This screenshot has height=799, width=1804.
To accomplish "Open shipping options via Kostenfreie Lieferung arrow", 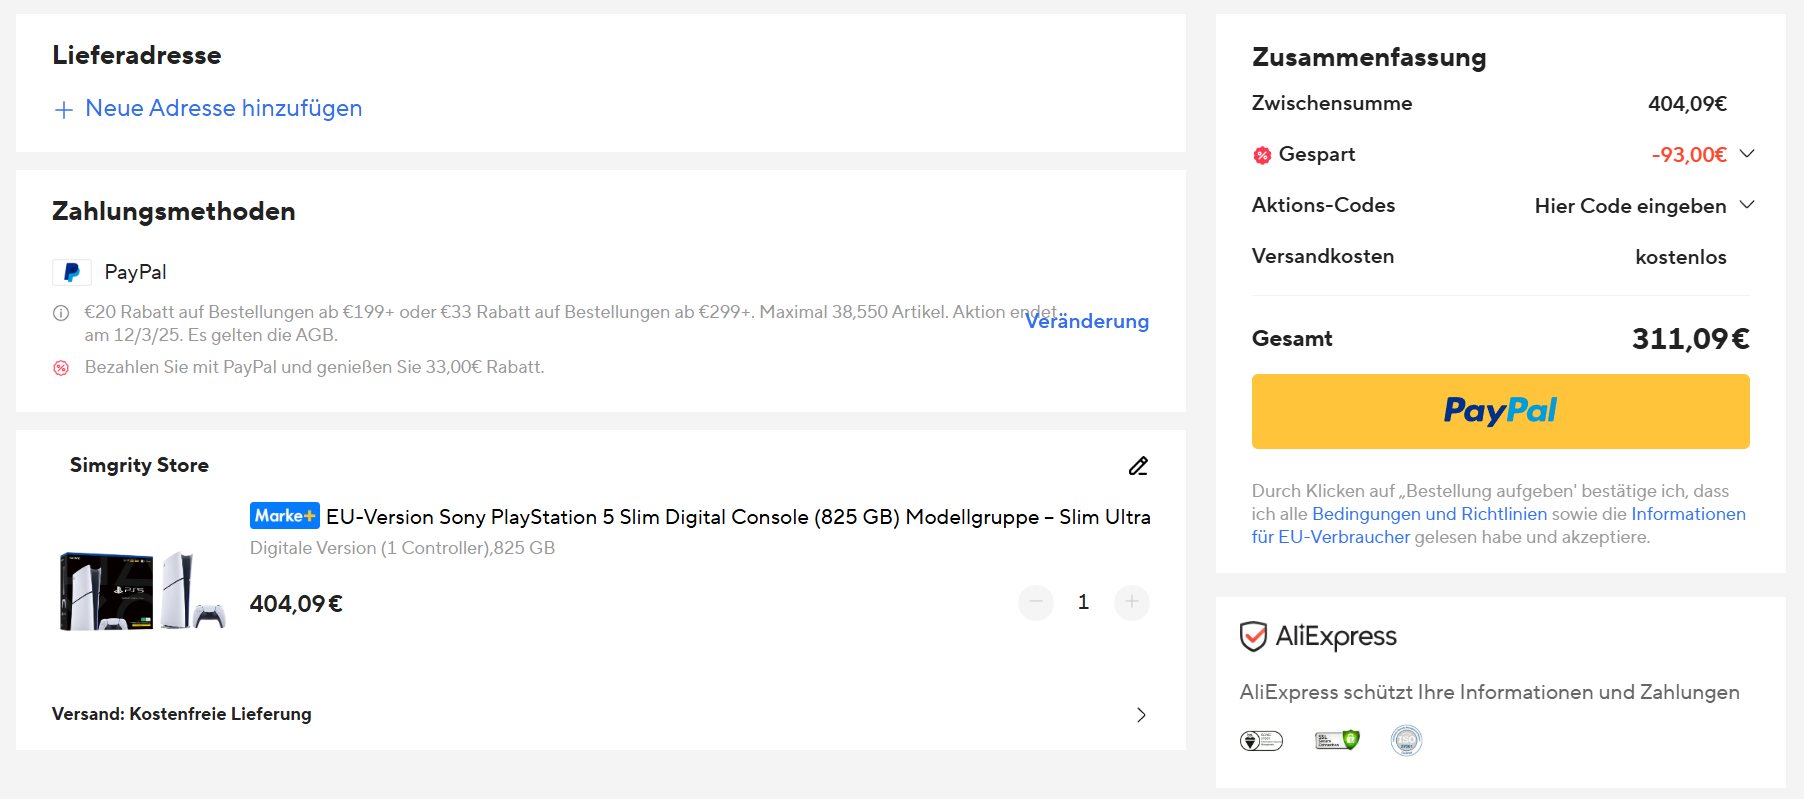I will click(1141, 715).
